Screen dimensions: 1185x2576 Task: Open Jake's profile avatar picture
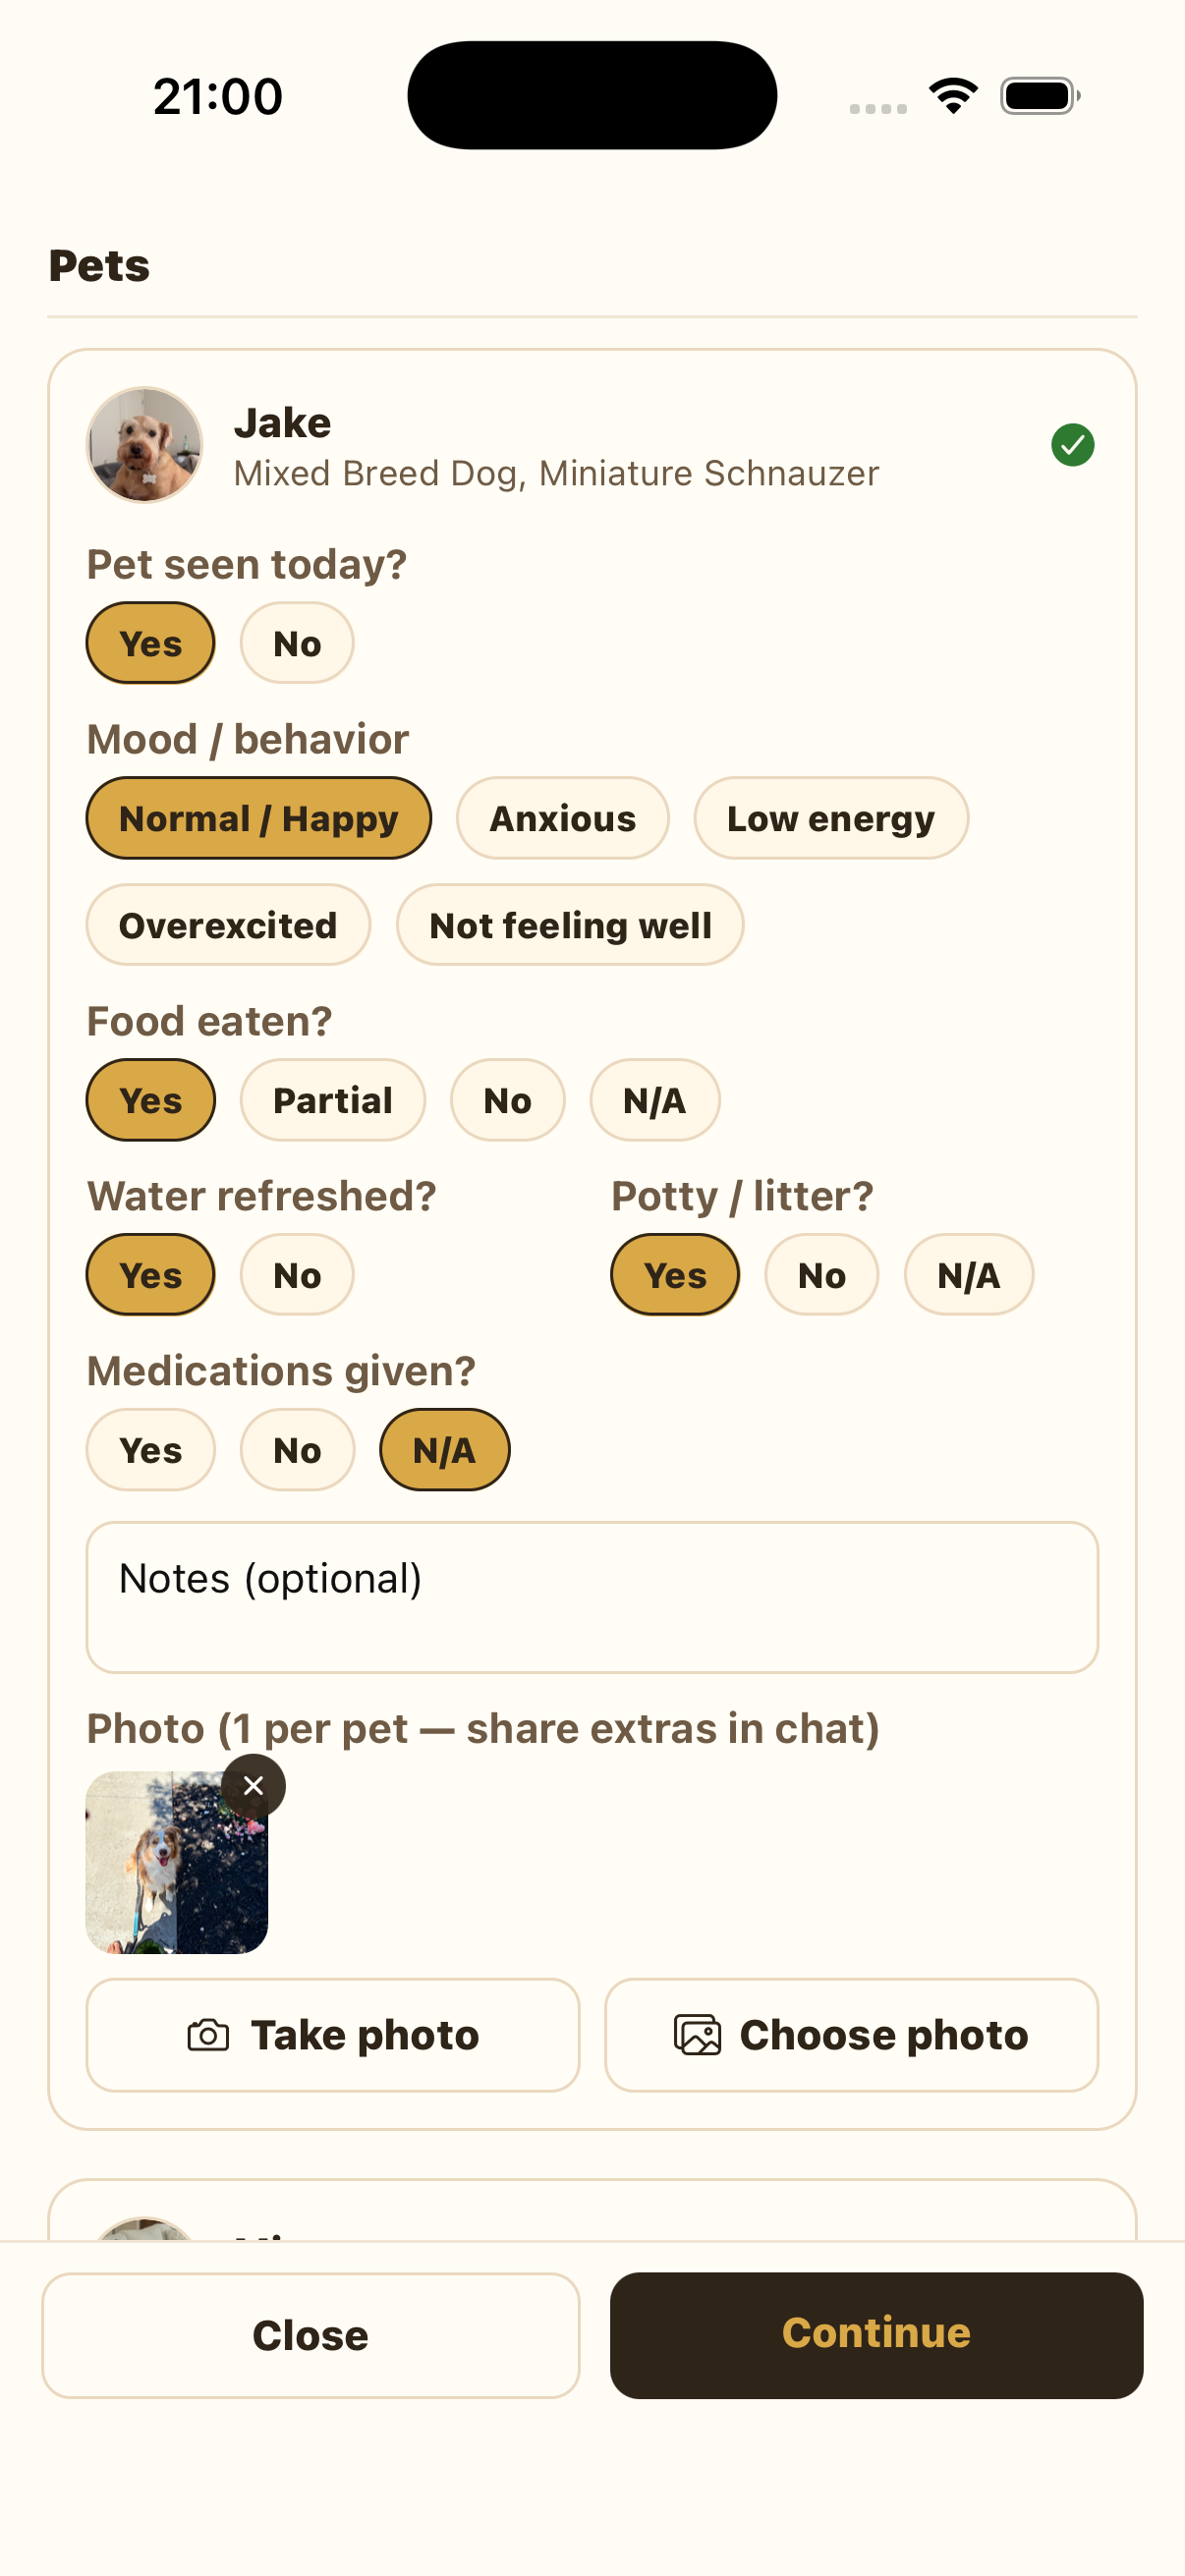[145, 445]
